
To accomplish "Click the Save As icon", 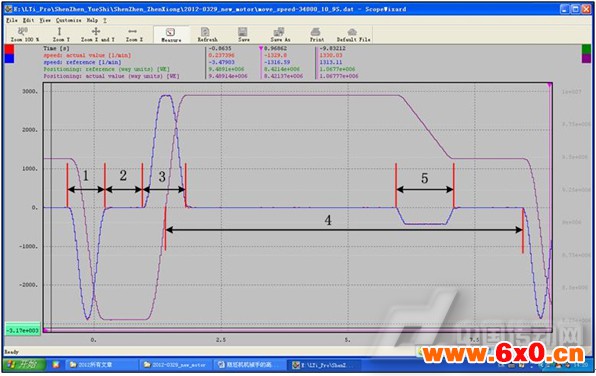I will [280, 34].
